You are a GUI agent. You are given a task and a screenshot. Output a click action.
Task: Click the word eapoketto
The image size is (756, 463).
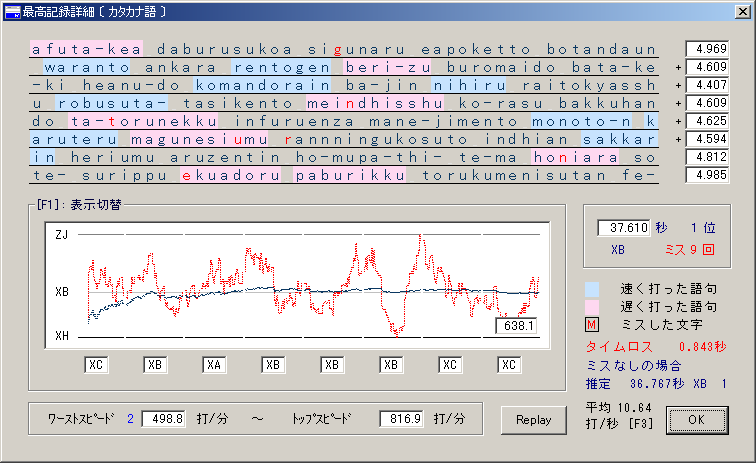[476, 49]
